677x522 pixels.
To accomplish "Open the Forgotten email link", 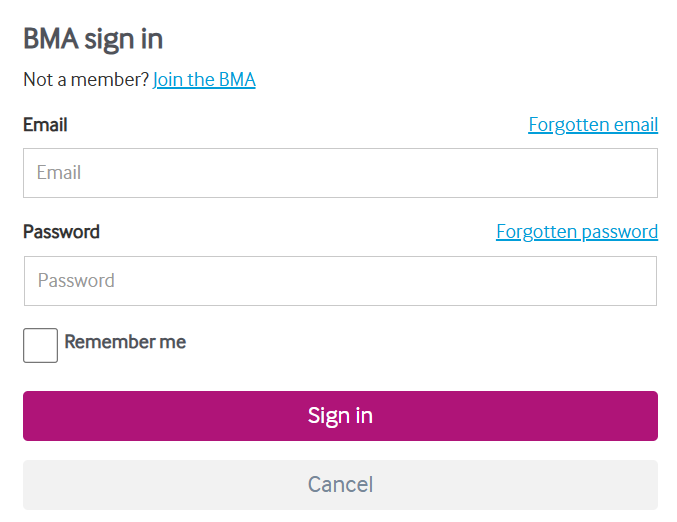I will 592,125.
